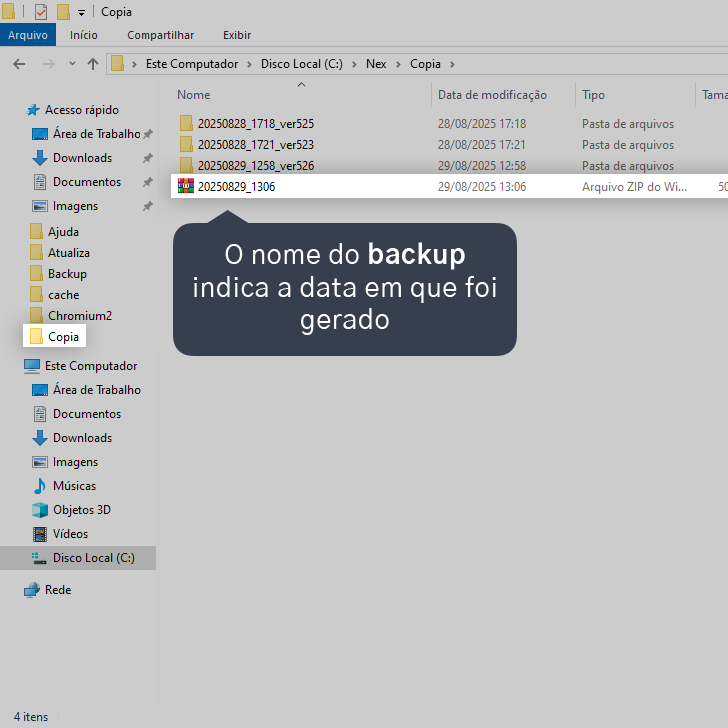Open pinned Documentos under Acesso rápido
Viewport: 728px width, 728px height.
(x=87, y=182)
